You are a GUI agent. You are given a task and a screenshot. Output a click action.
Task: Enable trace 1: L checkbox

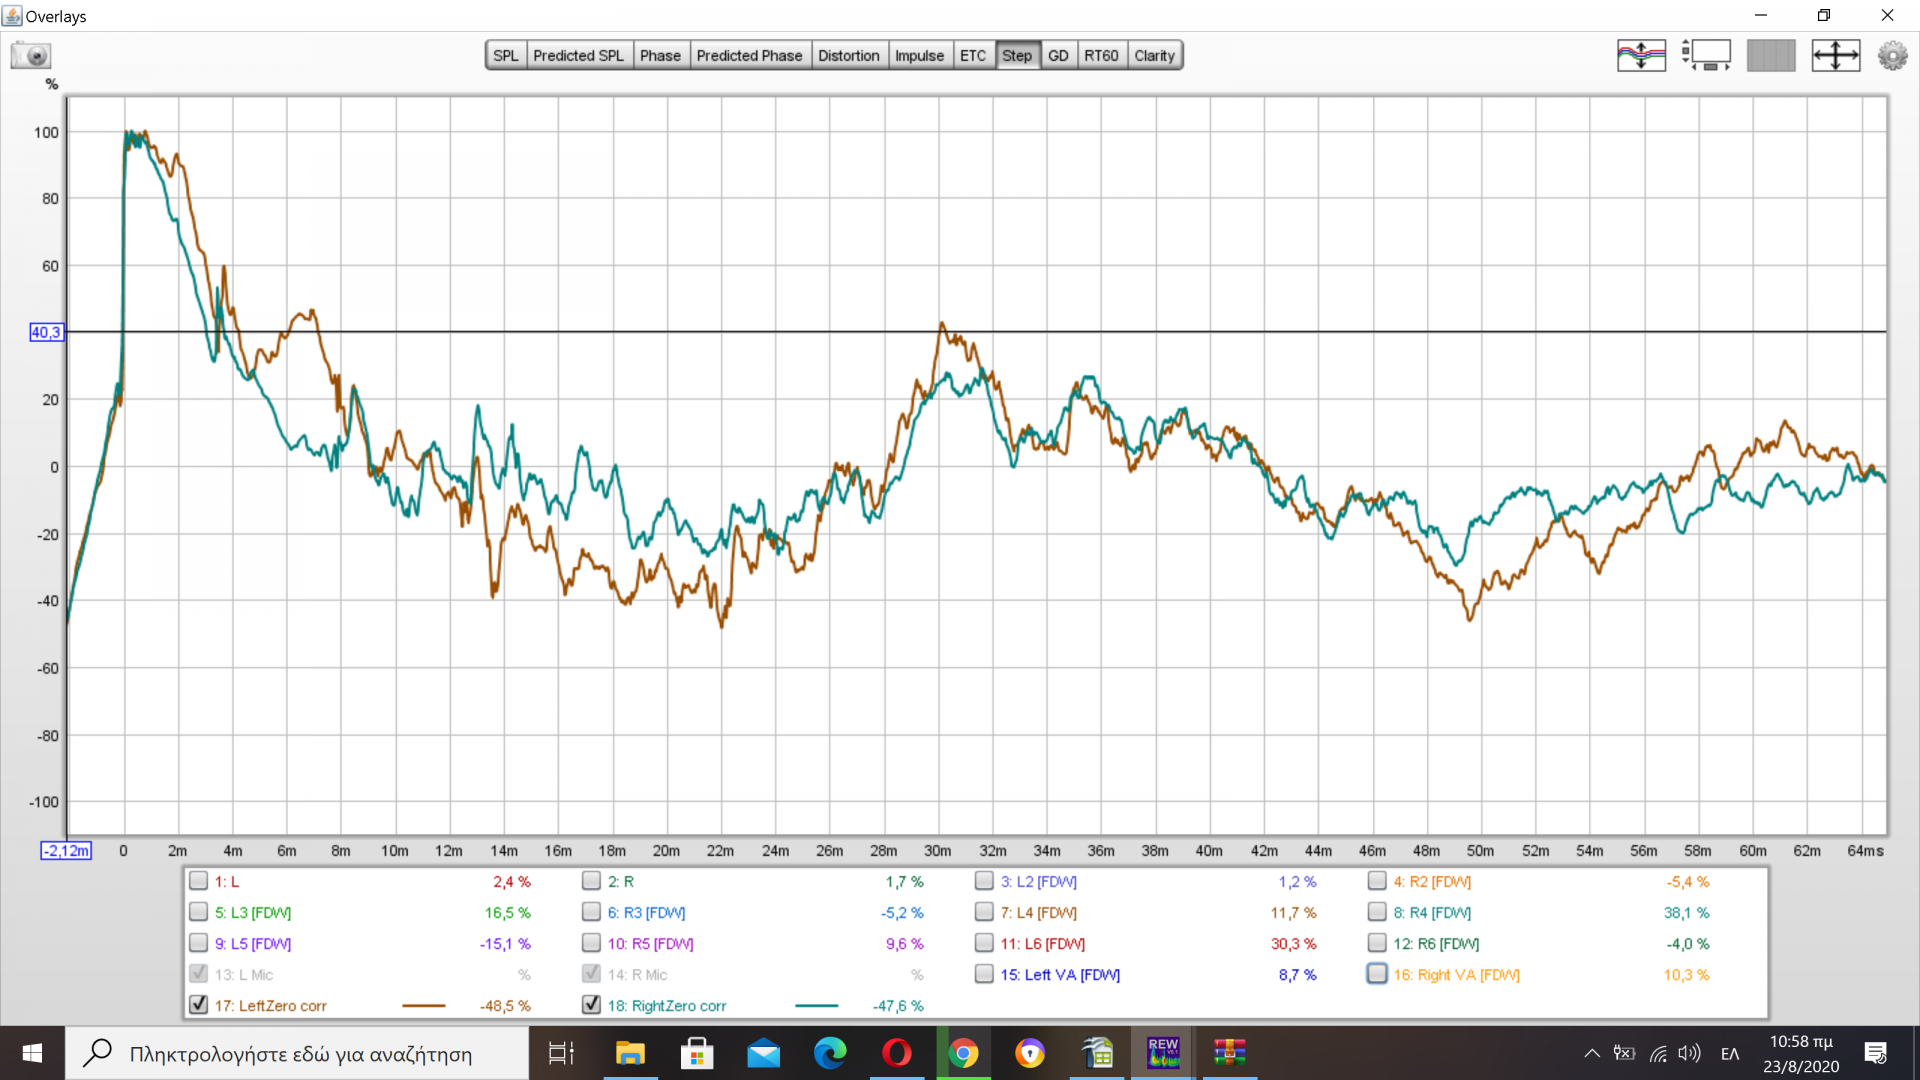pyautogui.click(x=198, y=881)
